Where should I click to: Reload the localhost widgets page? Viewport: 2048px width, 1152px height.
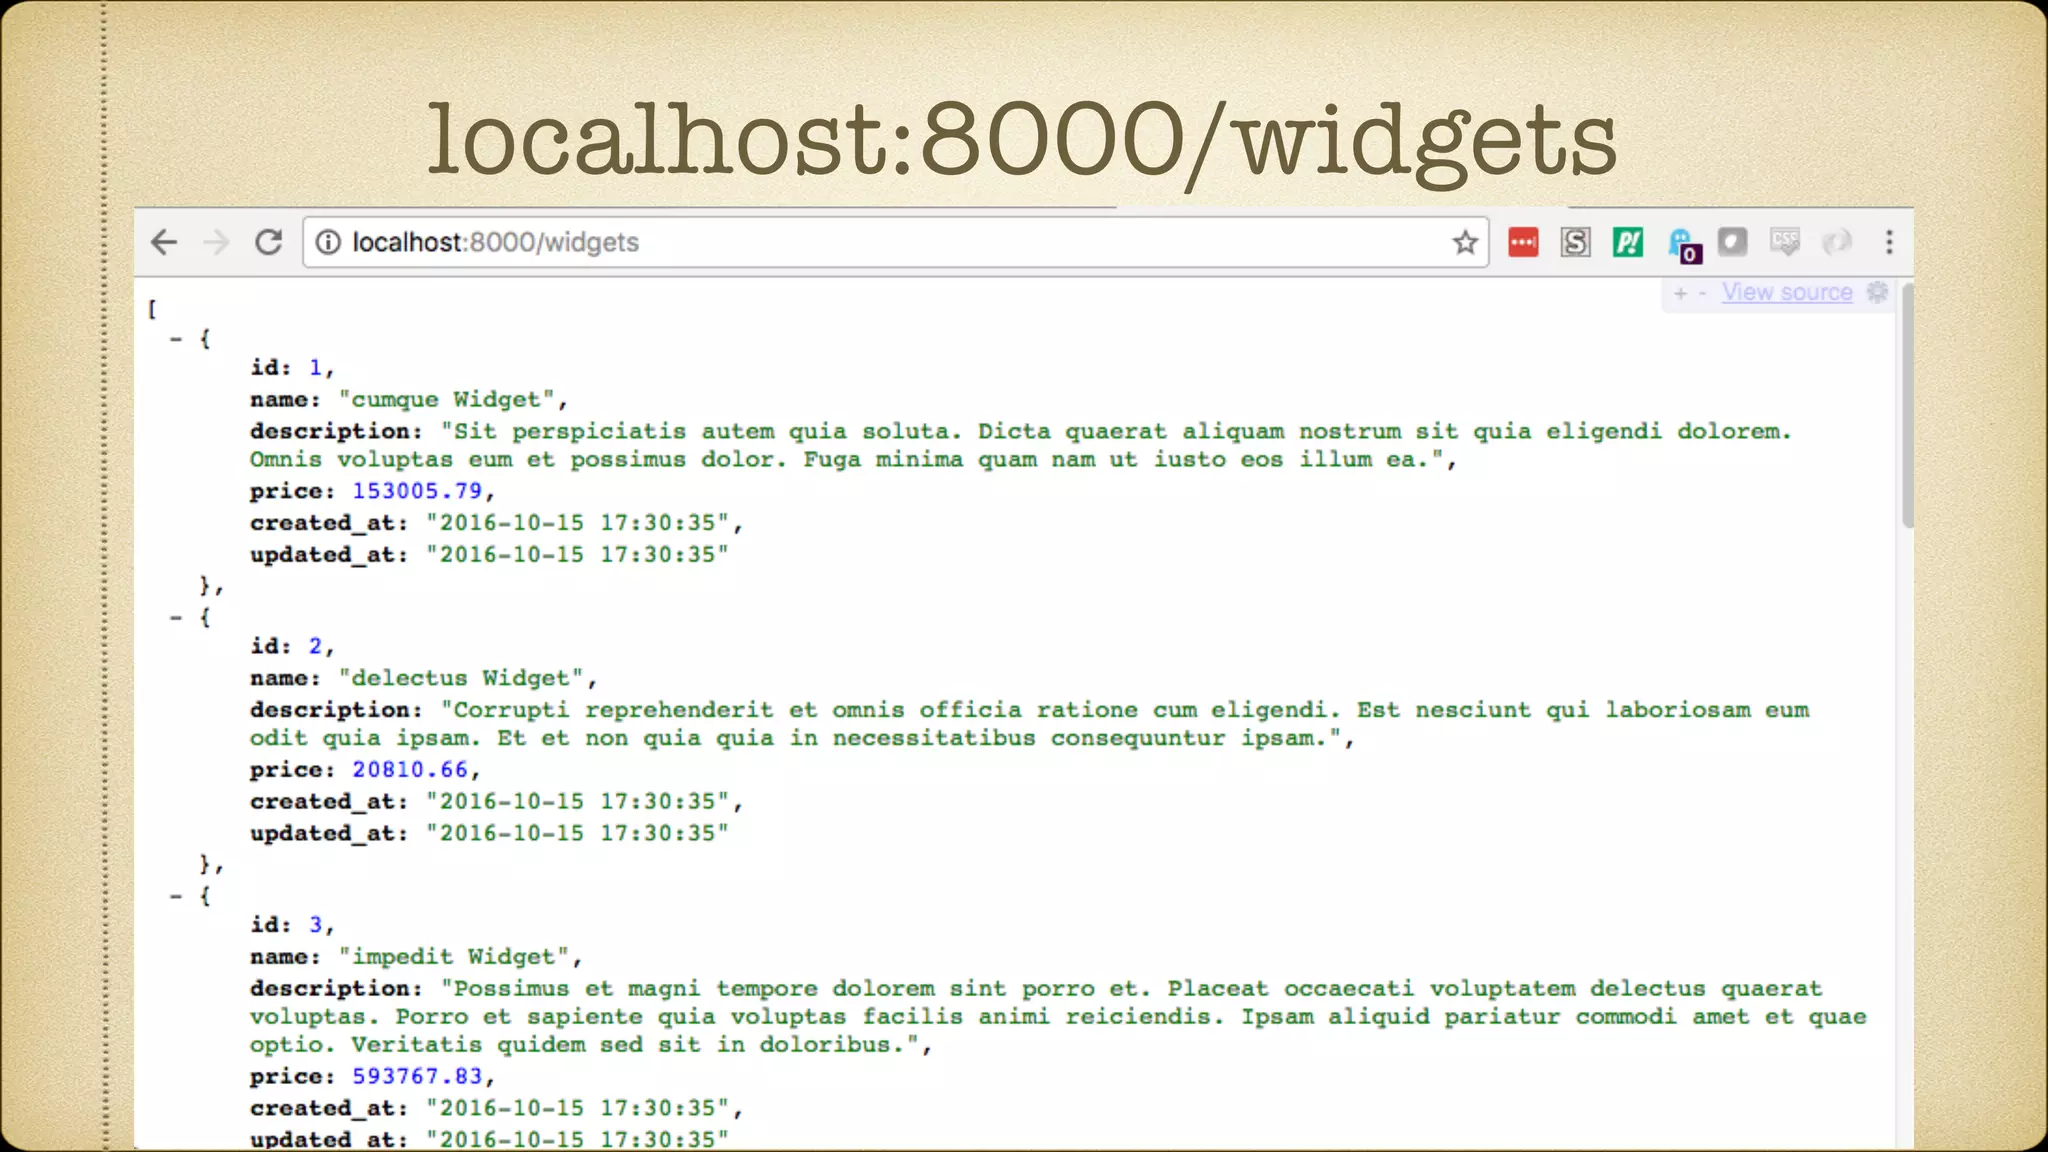[x=268, y=242]
